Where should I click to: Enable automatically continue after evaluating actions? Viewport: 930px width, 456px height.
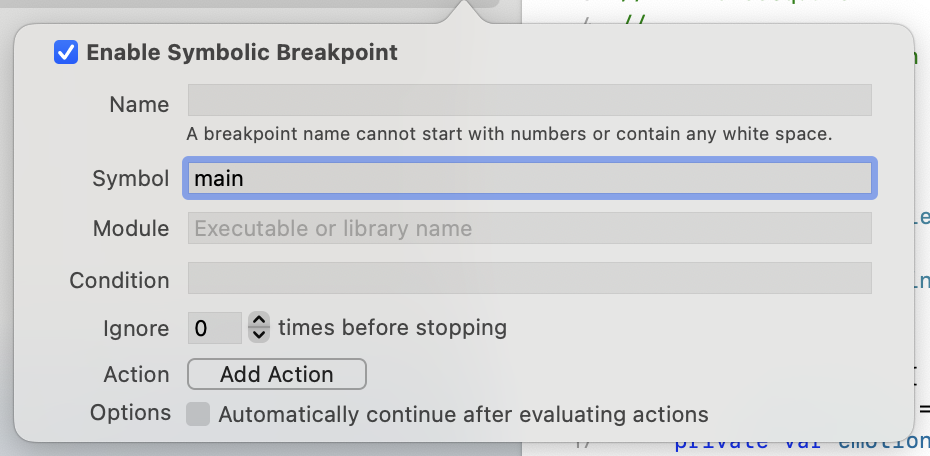[198, 414]
